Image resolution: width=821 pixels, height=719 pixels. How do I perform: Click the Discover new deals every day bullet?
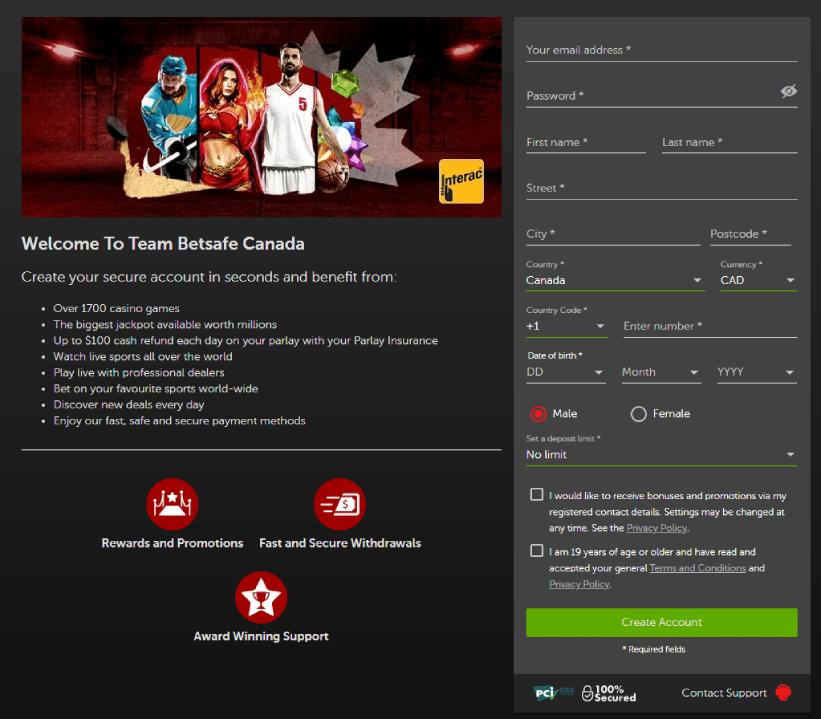point(129,405)
